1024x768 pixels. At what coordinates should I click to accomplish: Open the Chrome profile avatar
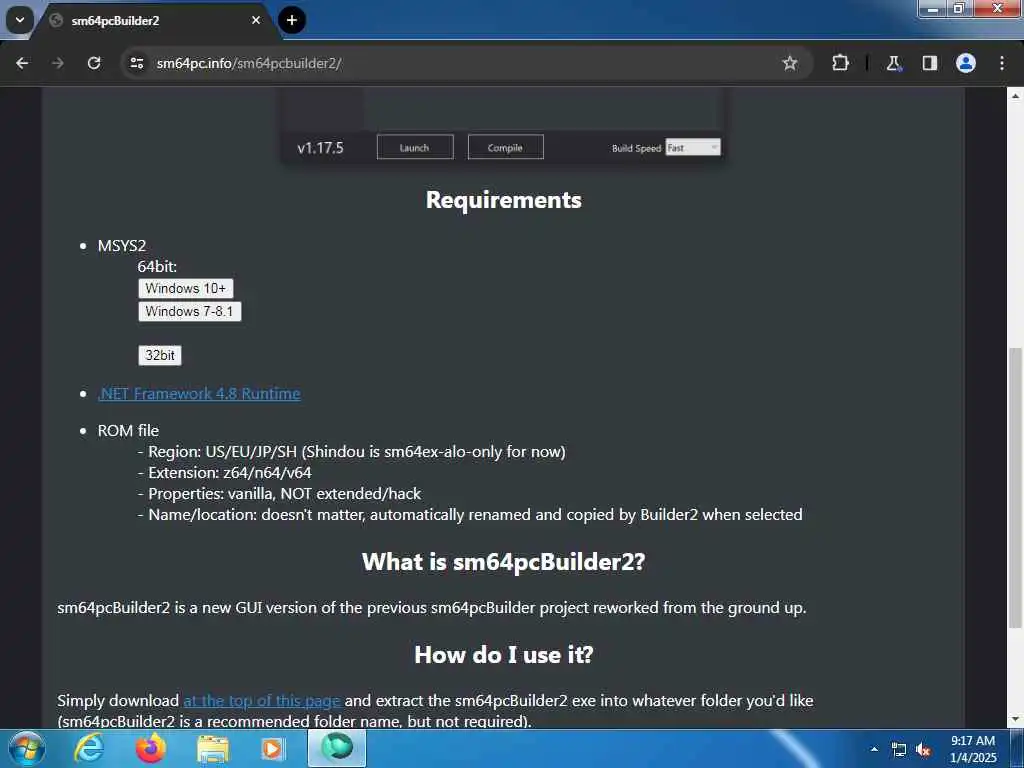pyautogui.click(x=965, y=63)
